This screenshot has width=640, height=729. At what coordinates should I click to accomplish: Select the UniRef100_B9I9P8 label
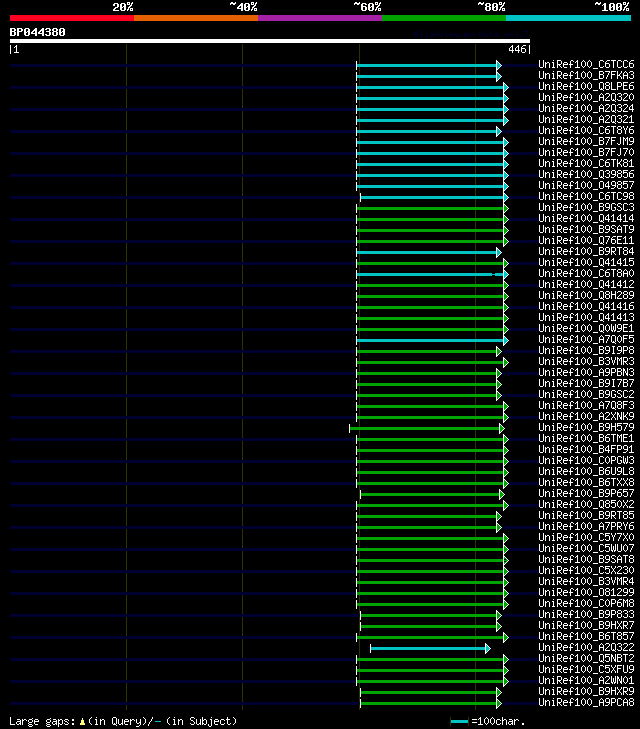tap(586, 351)
